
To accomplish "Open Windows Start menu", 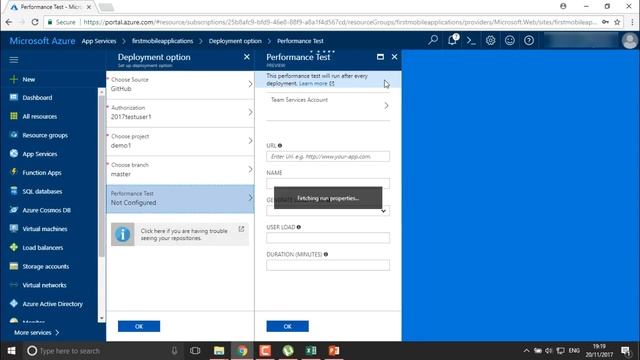I will pos(11,351).
